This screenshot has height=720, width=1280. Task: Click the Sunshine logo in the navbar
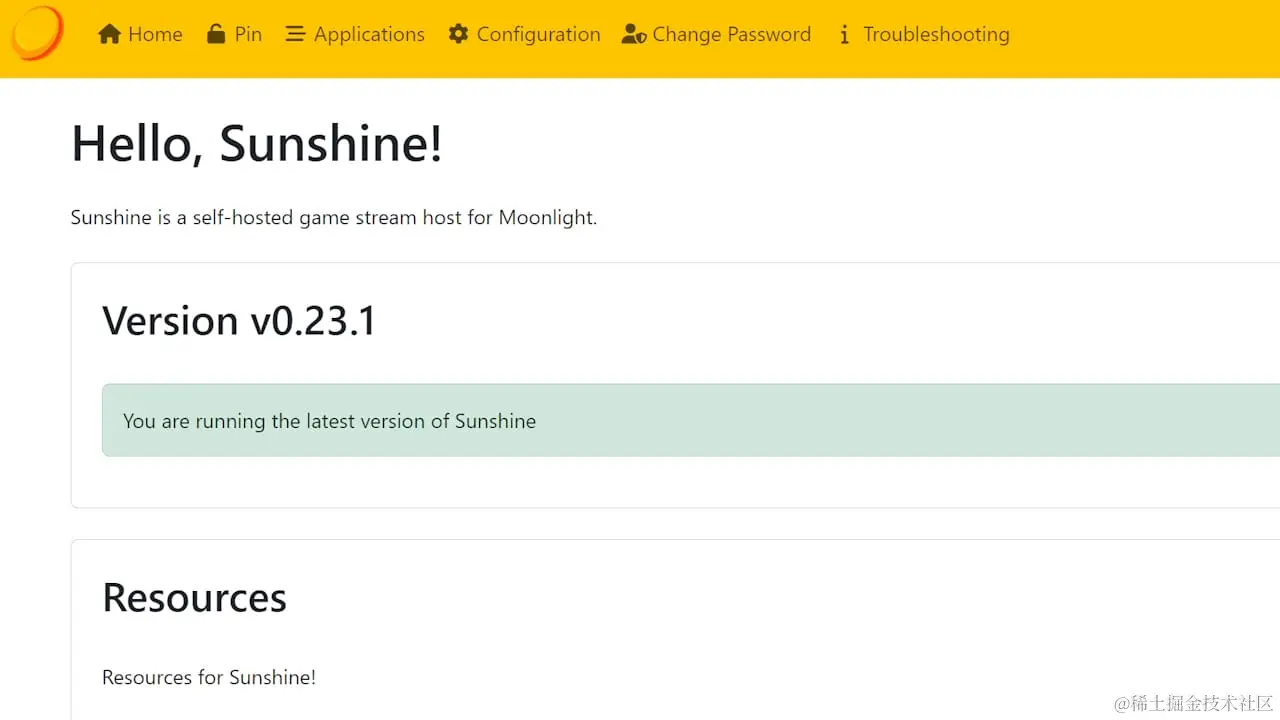[x=38, y=33]
